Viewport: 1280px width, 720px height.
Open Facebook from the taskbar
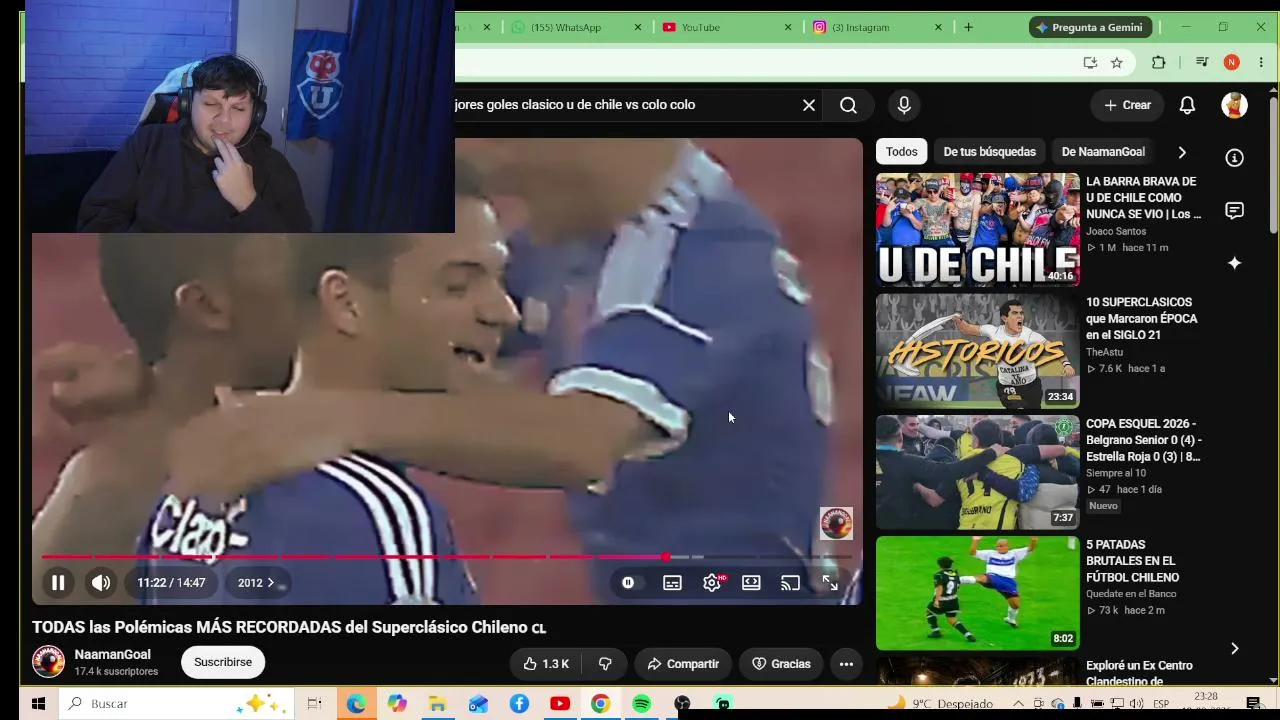coord(519,704)
